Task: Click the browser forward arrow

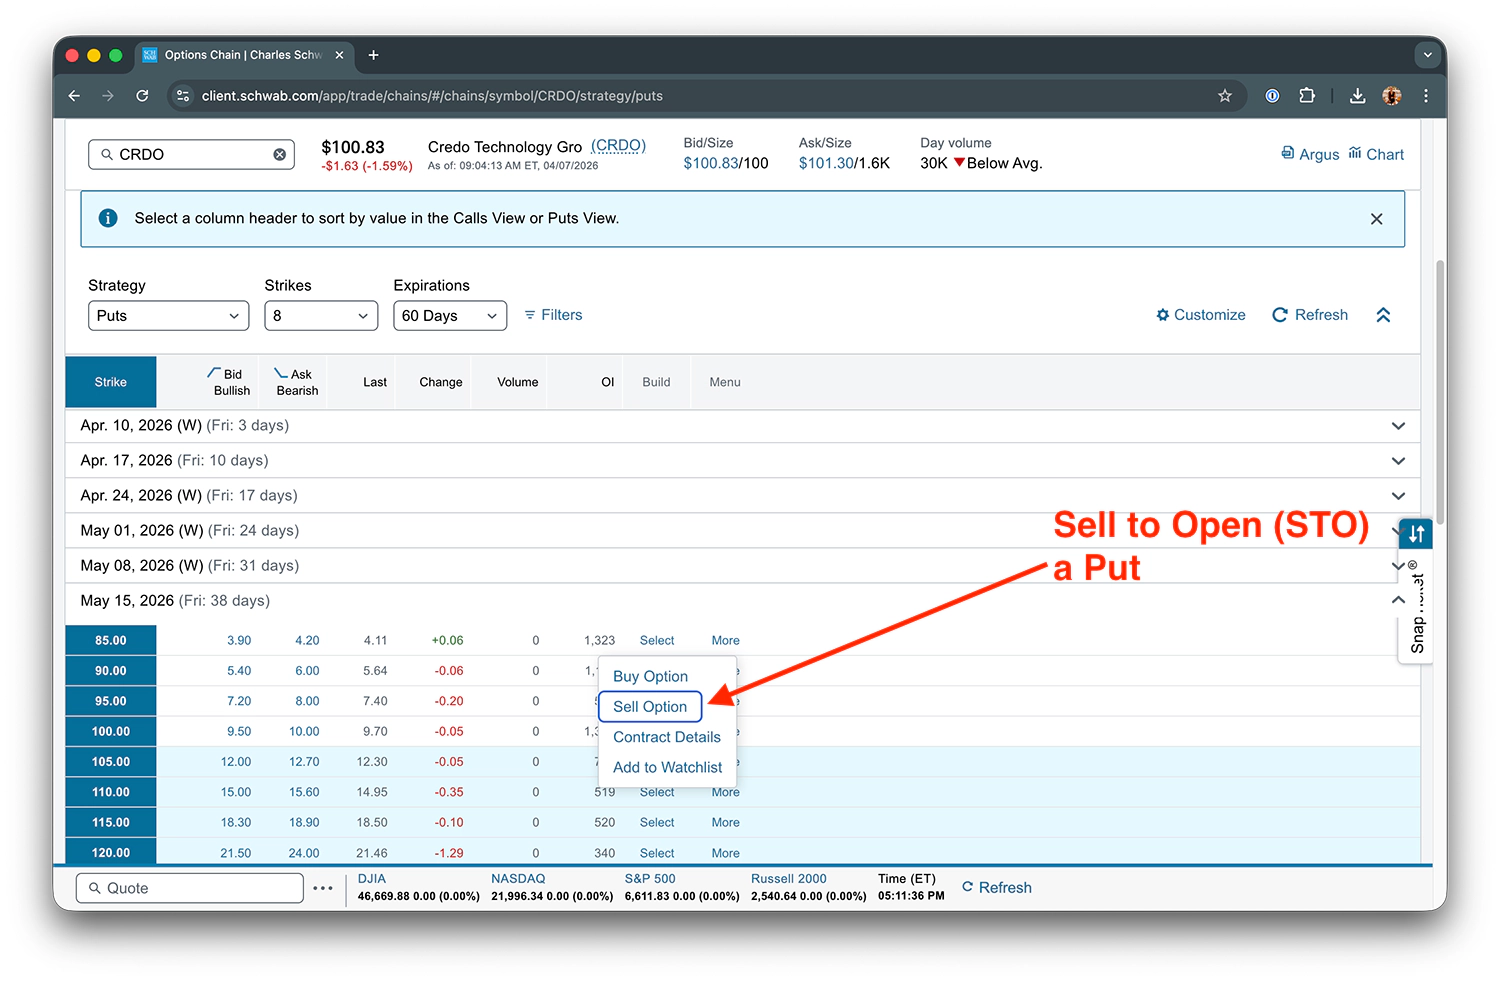Action: pyautogui.click(x=108, y=96)
